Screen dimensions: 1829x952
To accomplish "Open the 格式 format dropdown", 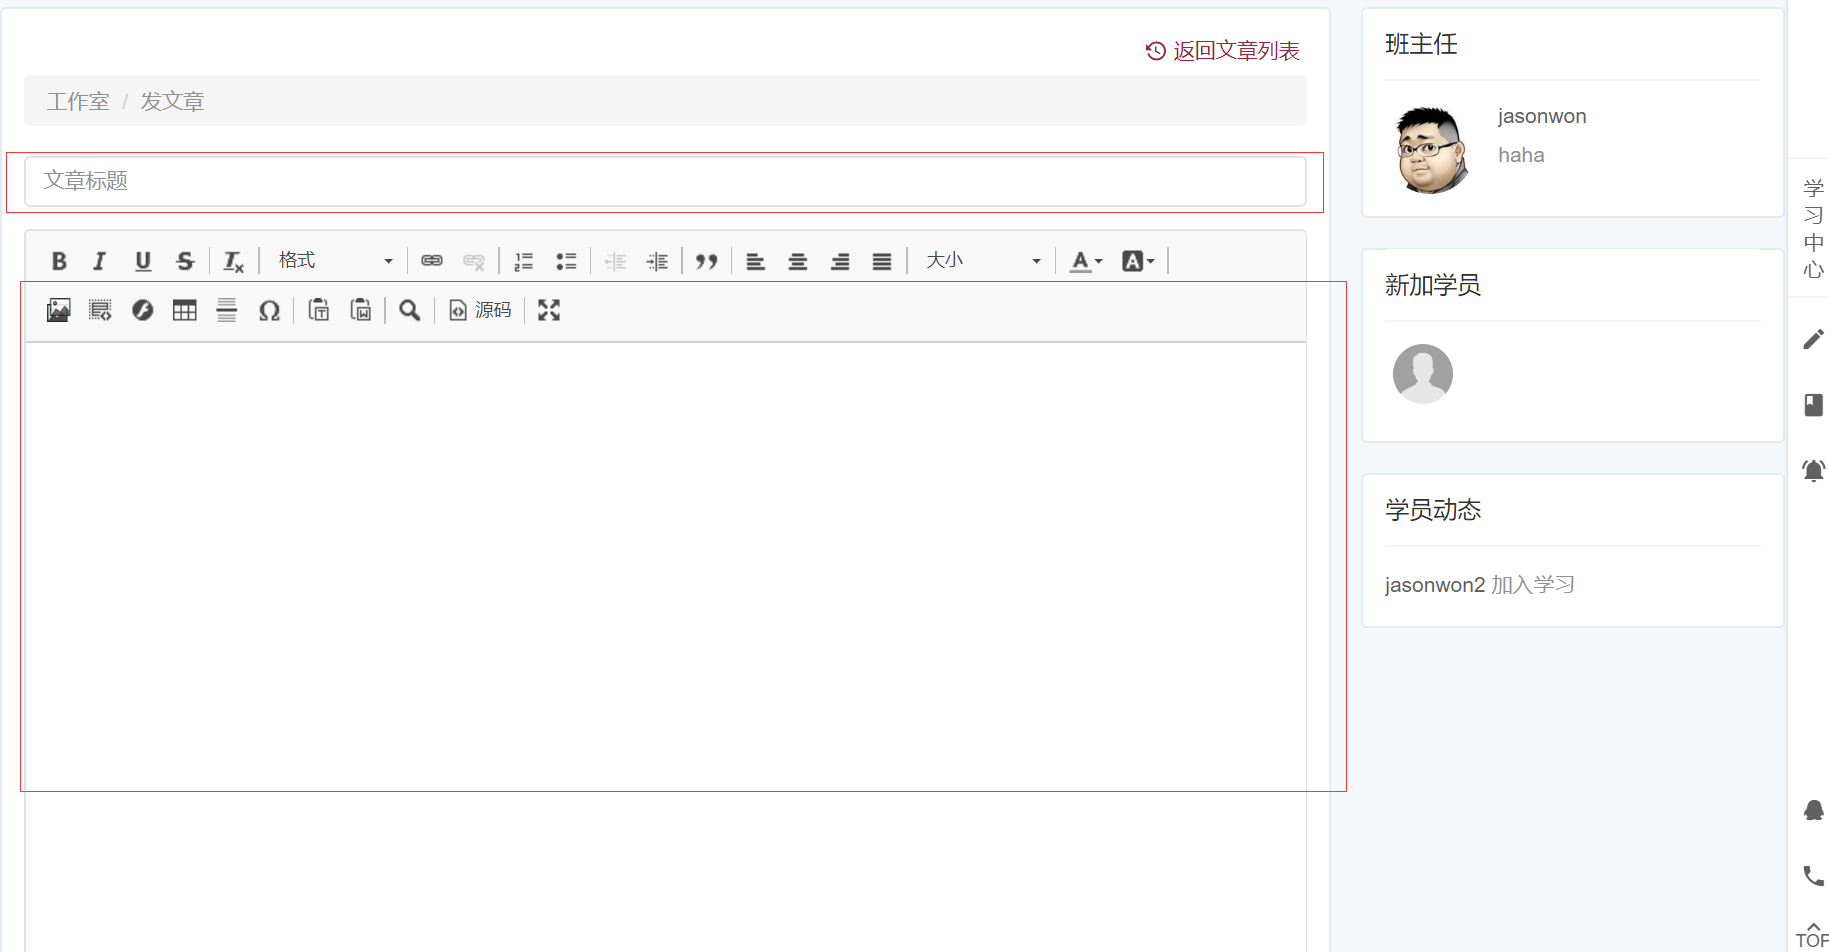I will pyautogui.click(x=335, y=261).
